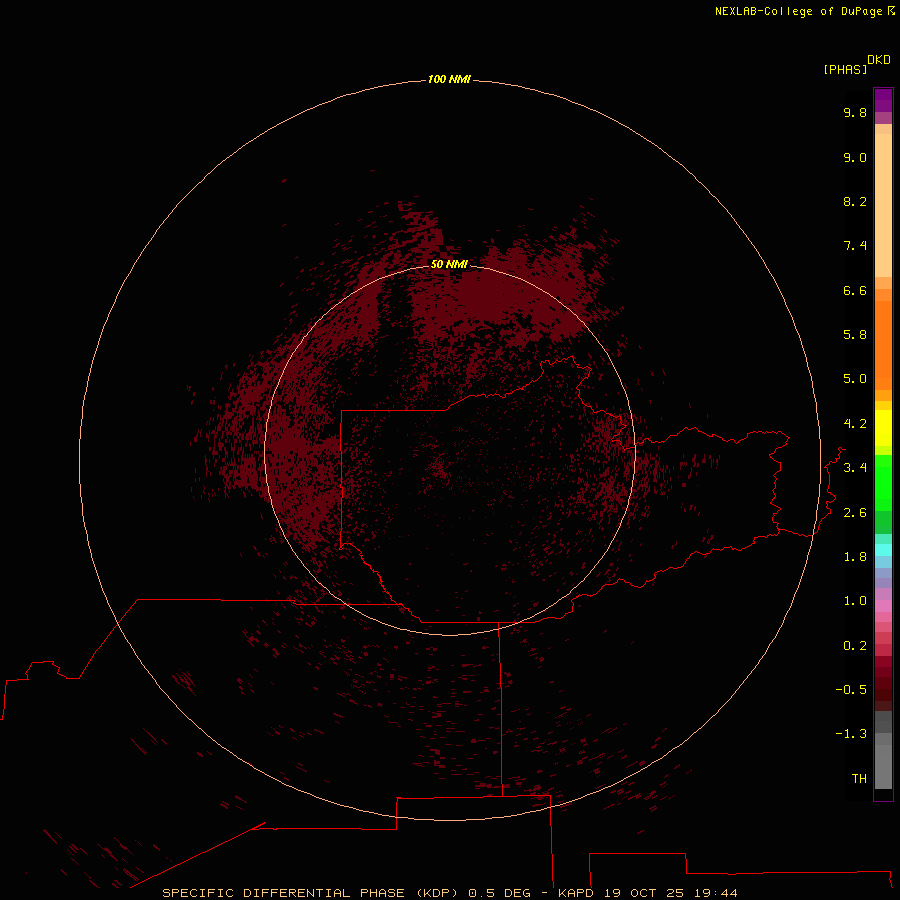Click the KAPD station identifier in caption

tap(576, 893)
